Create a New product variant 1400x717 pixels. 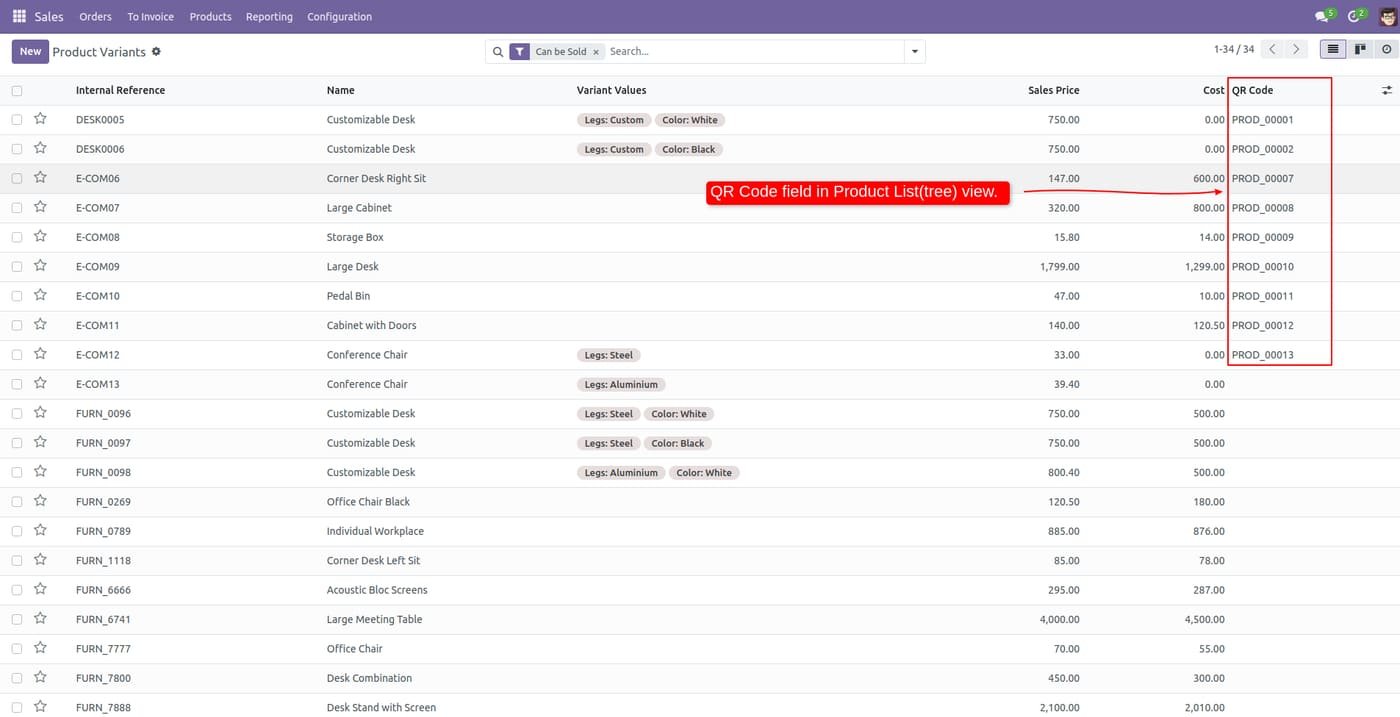coord(30,51)
